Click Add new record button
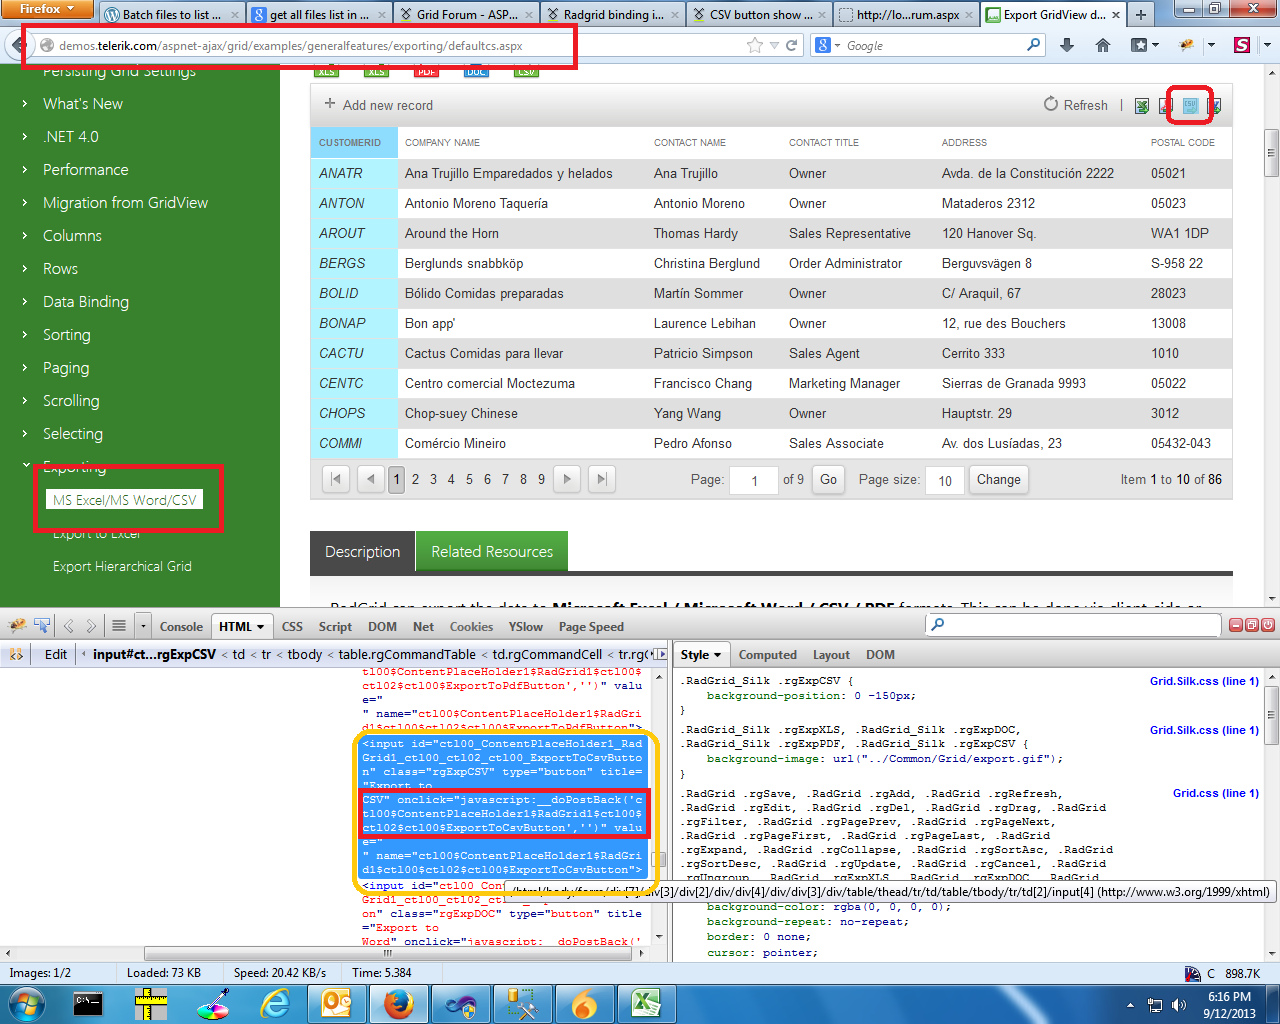Image resolution: width=1280 pixels, height=1024 pixels. (378, 105)
